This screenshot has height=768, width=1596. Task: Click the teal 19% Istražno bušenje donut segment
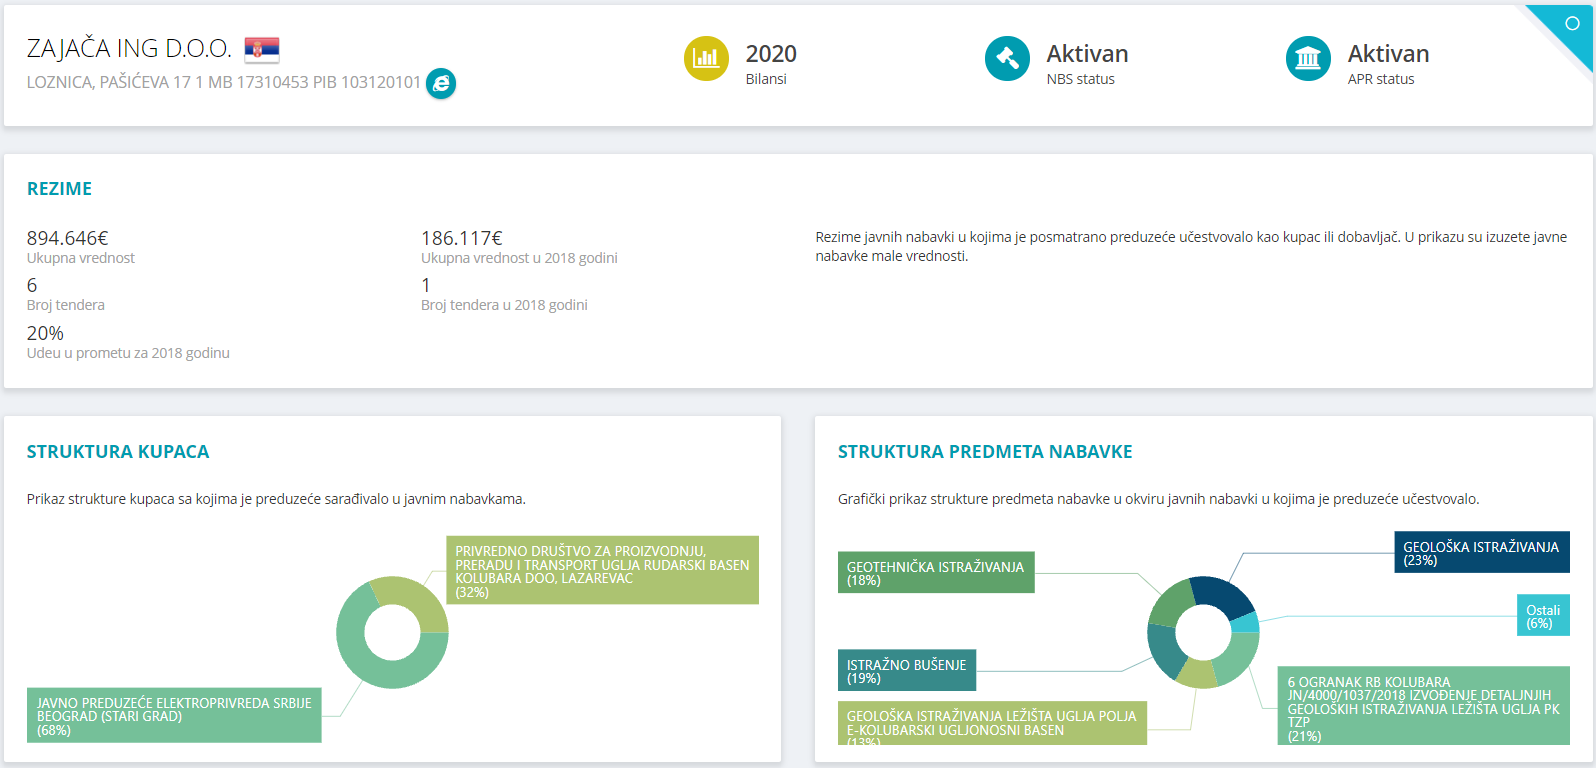click(1162, 650)
